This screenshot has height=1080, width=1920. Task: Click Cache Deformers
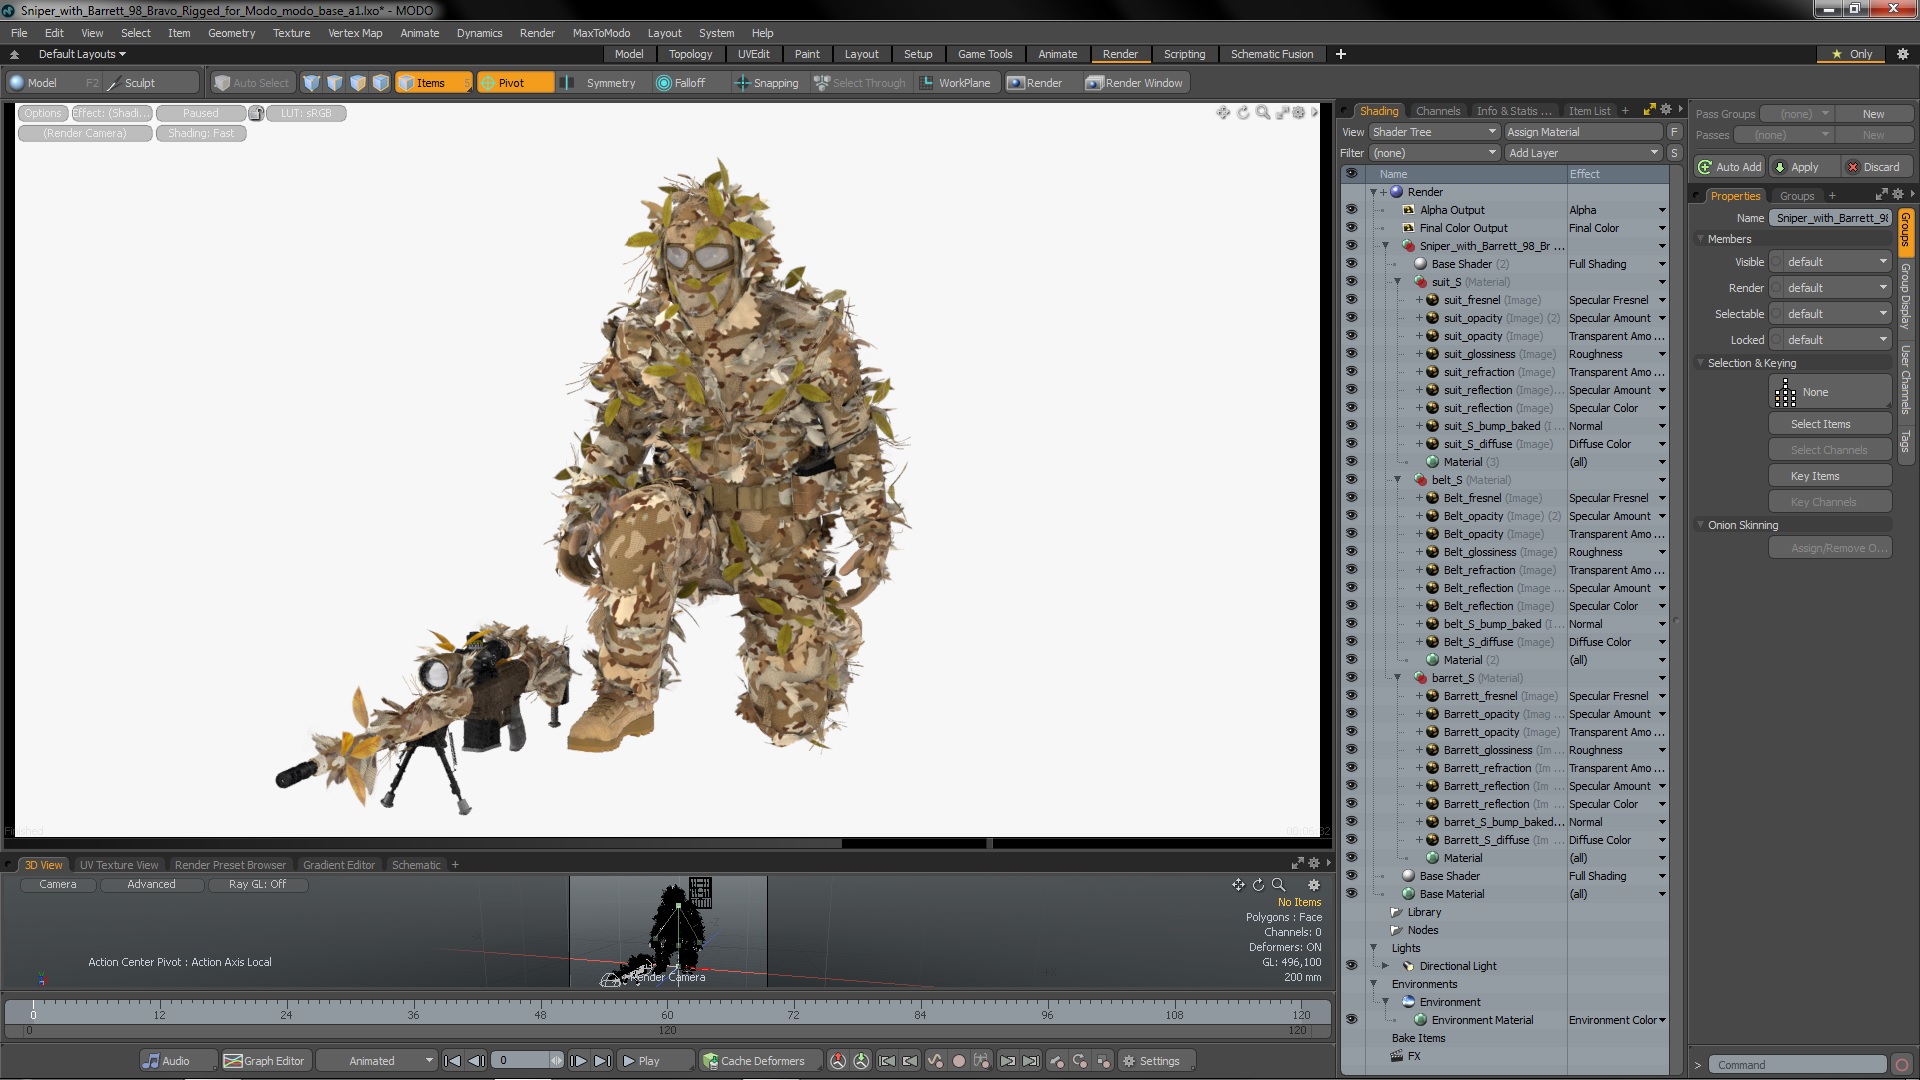coord(761,1061)
